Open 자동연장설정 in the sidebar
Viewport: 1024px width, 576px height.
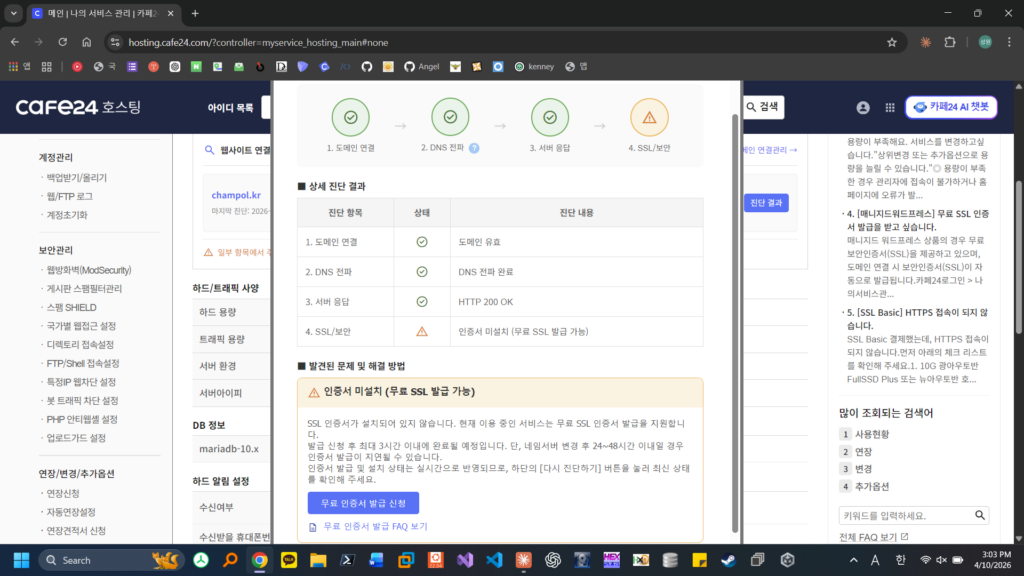tap(71, 512)
